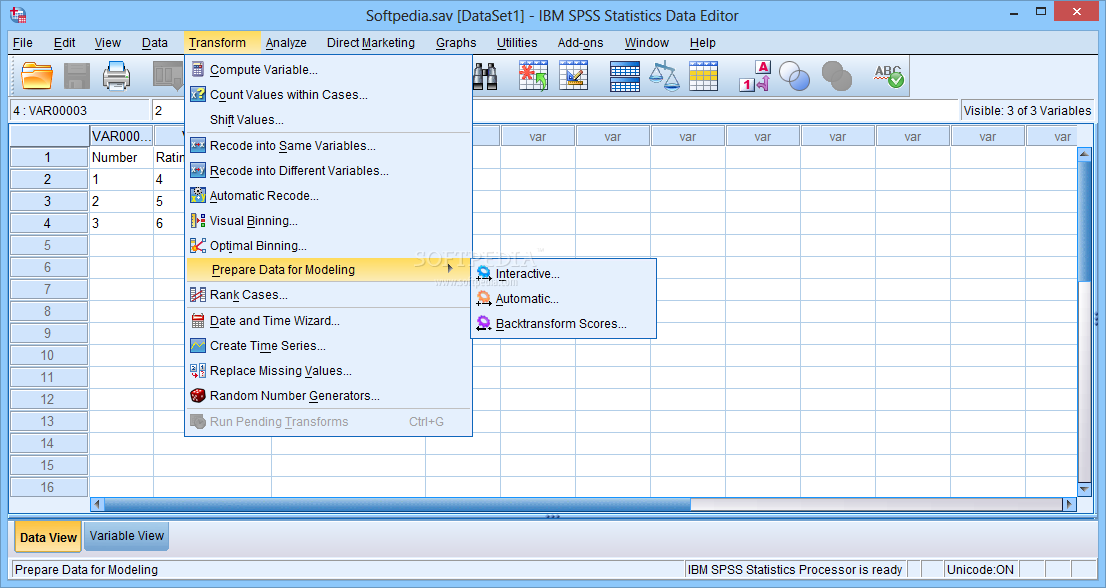
Task: Click the Unicode:ON status bar entry
Action: pos(980,570)
